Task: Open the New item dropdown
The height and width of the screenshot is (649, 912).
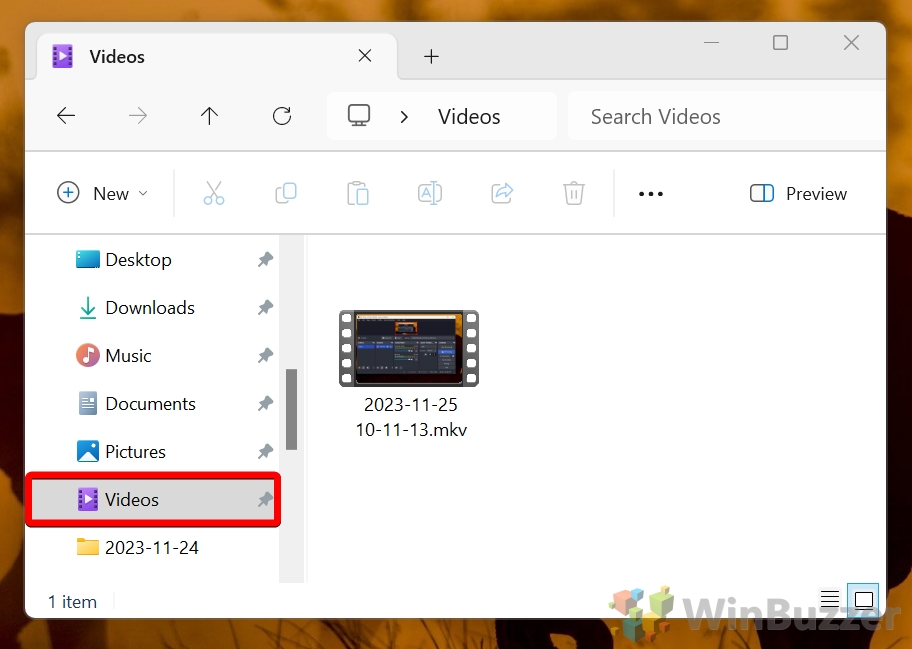Action: (102, 193)
